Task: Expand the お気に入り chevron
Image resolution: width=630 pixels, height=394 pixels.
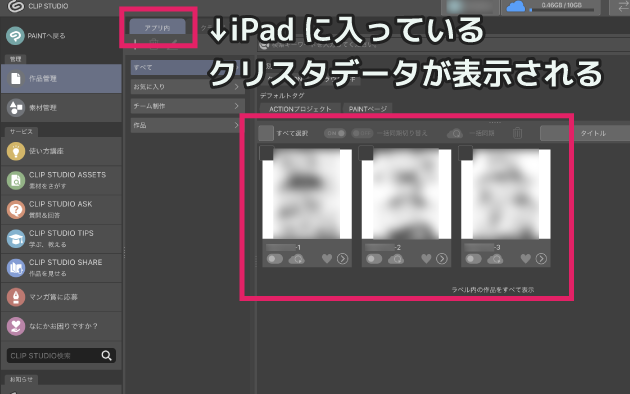Action: pos(237,87)
